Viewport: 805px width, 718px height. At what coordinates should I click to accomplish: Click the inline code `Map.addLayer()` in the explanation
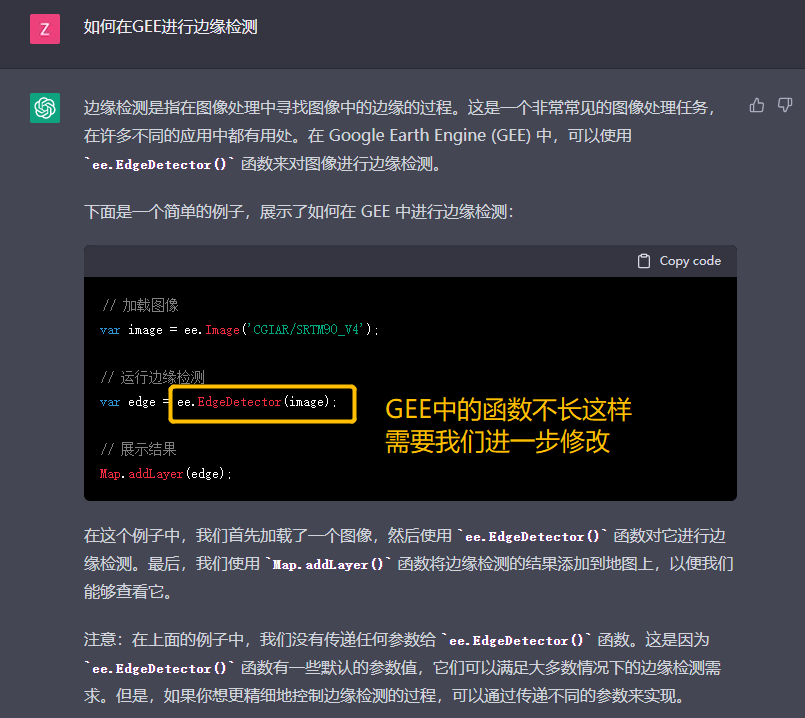click(x=328, y=565)
